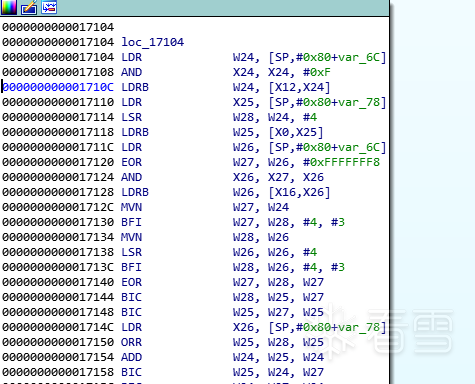Click EOR mnemonic at address 17140

click(x=131, y=282)
